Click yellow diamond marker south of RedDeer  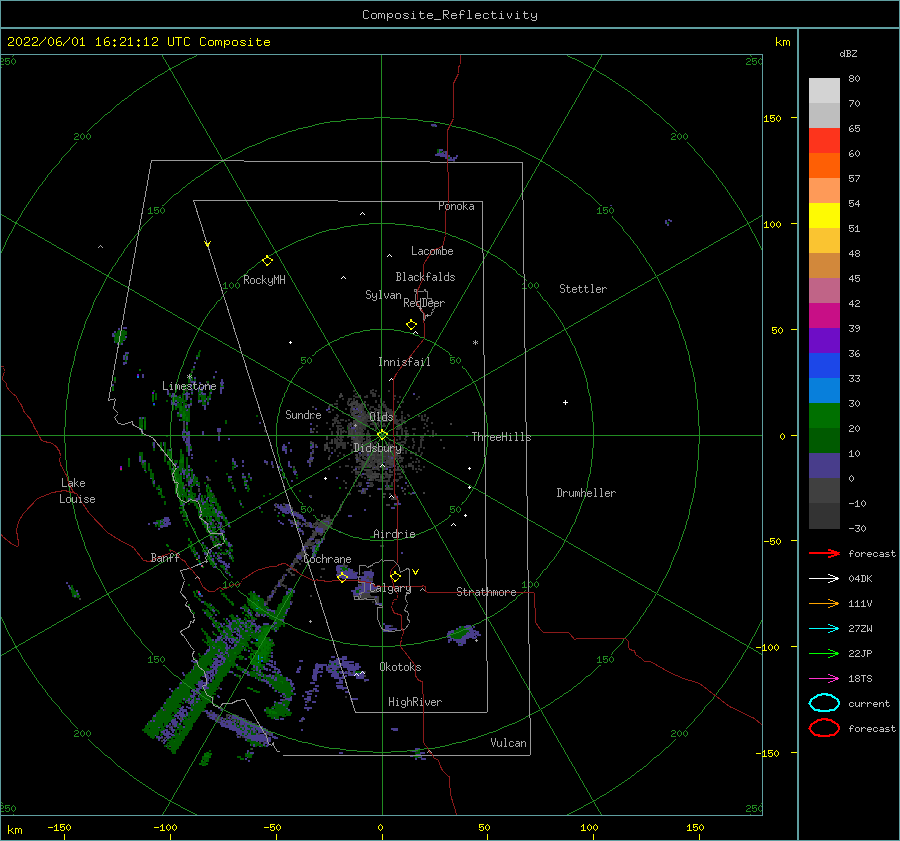coord(412,325)
